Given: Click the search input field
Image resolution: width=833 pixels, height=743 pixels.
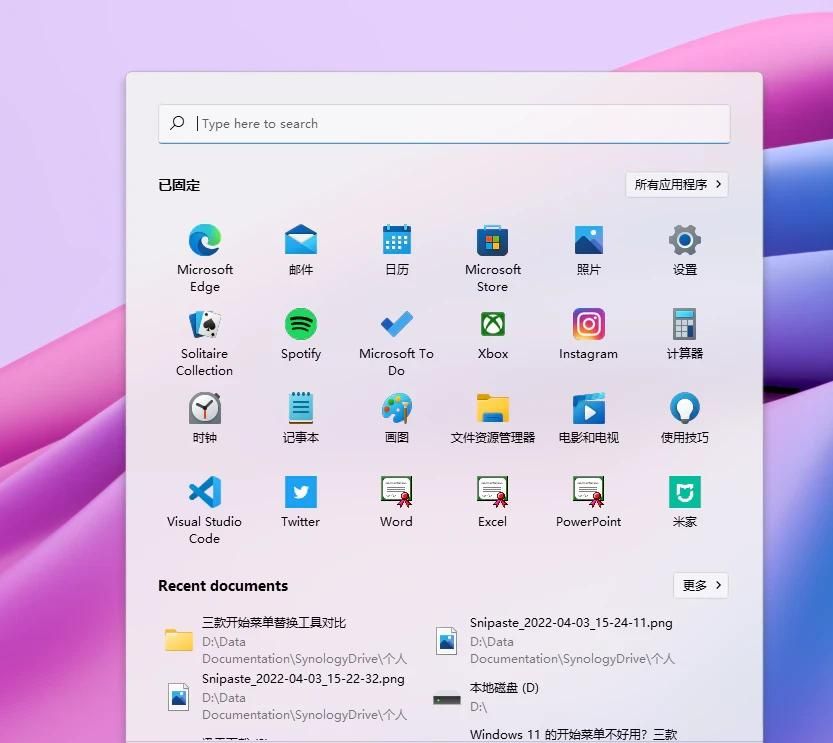Looking at the screenshot, I should 444,123.
